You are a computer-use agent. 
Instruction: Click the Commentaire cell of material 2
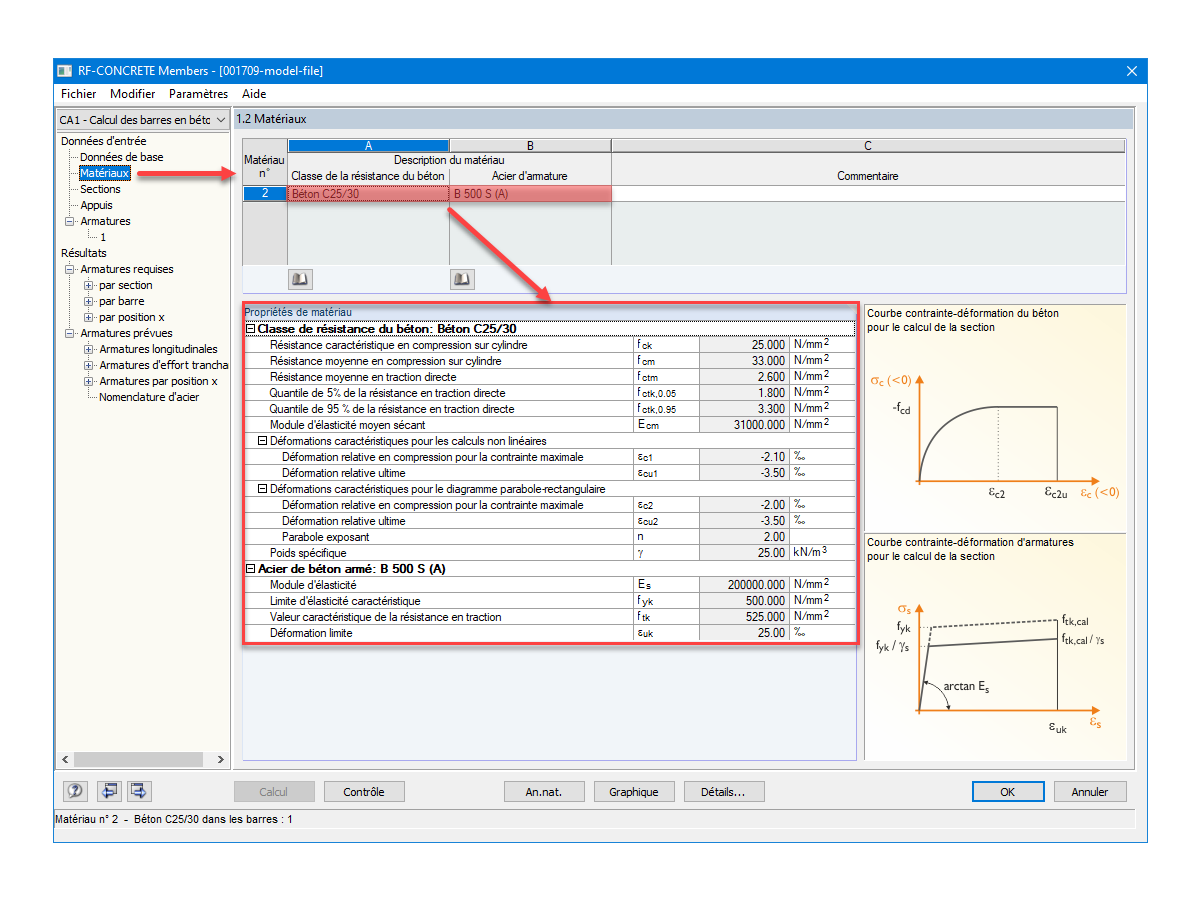(x=868, y=193)
